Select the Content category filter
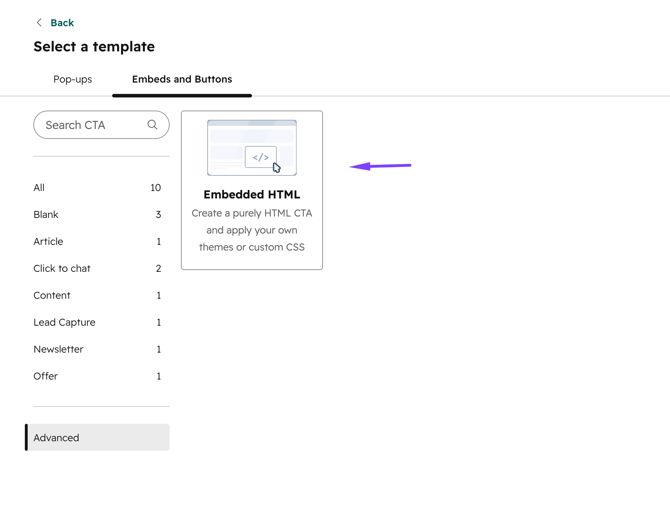 click(97, 295)
